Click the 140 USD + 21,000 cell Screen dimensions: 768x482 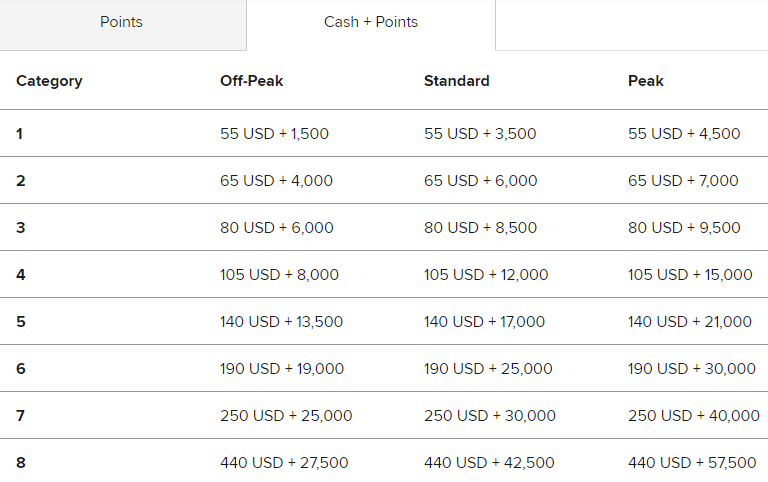click(x=690, y=322)
